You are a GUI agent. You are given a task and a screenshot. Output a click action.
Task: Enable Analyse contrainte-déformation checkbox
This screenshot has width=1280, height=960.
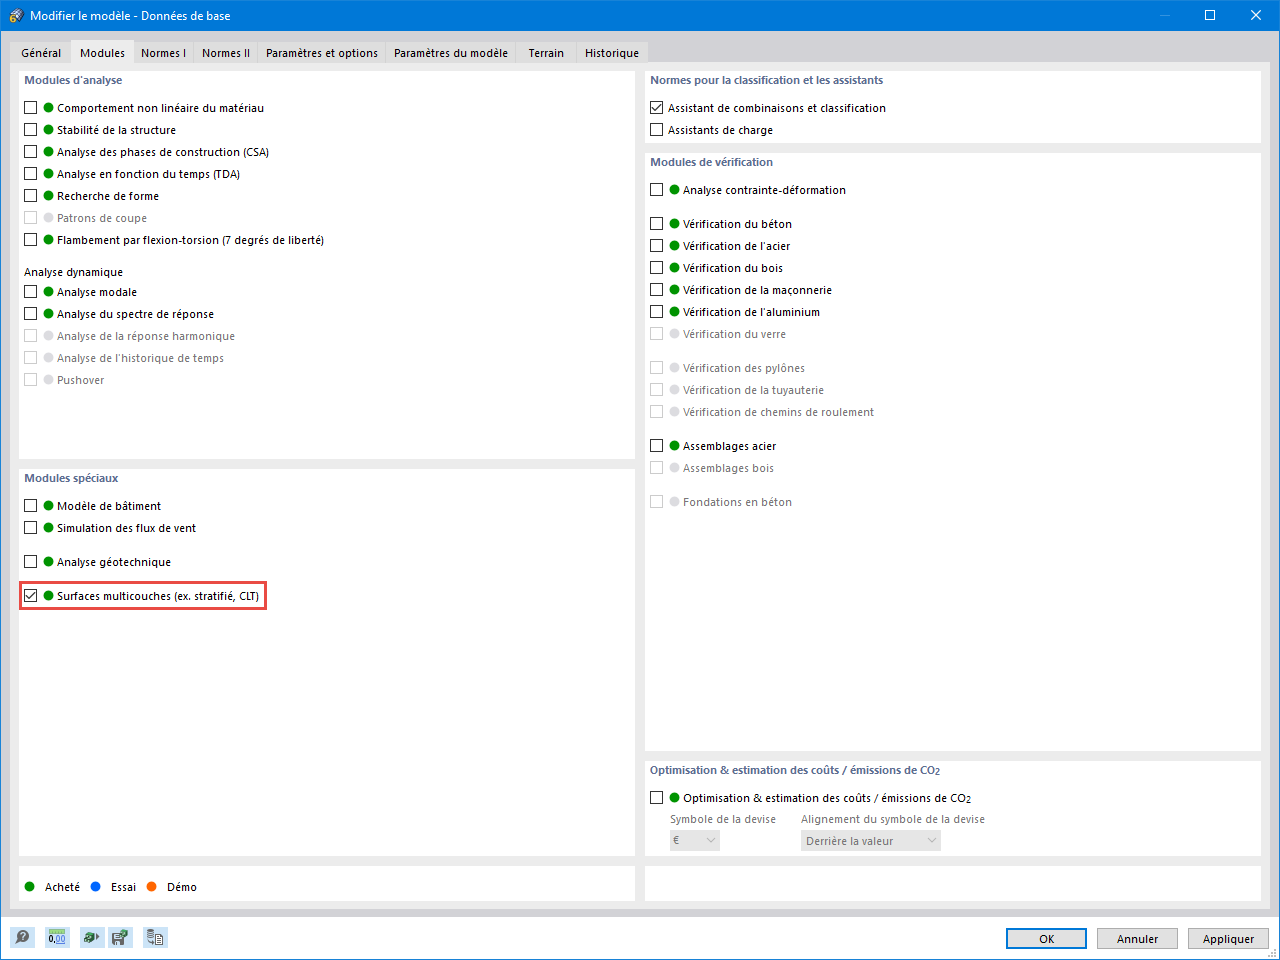[657, 190]
